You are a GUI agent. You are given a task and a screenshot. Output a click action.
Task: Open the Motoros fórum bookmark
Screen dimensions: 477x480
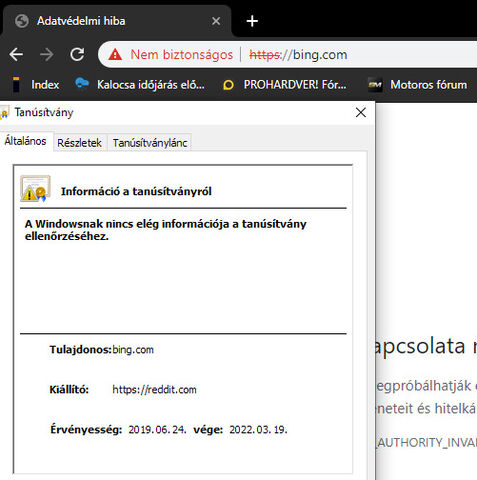pyautogui.click(x=418, y=85)
